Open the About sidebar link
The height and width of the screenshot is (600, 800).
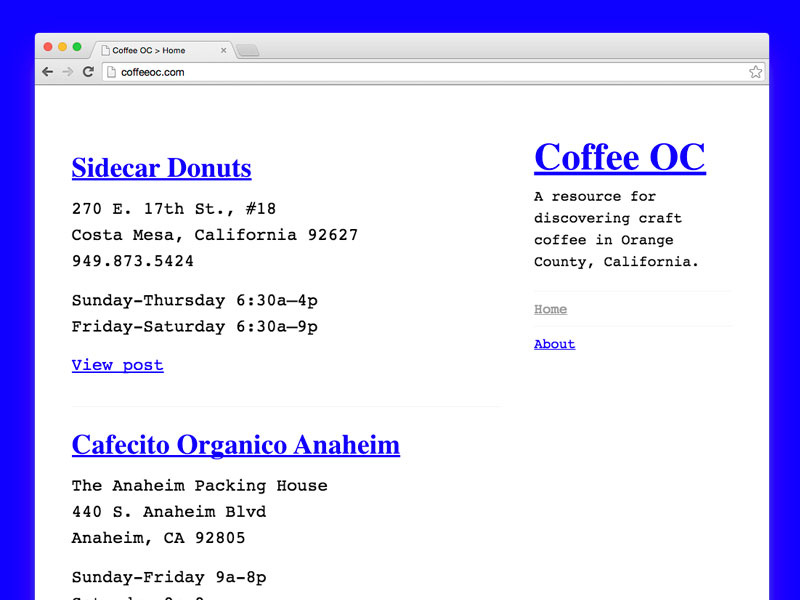pyautogui.click(x=555, y=344)
